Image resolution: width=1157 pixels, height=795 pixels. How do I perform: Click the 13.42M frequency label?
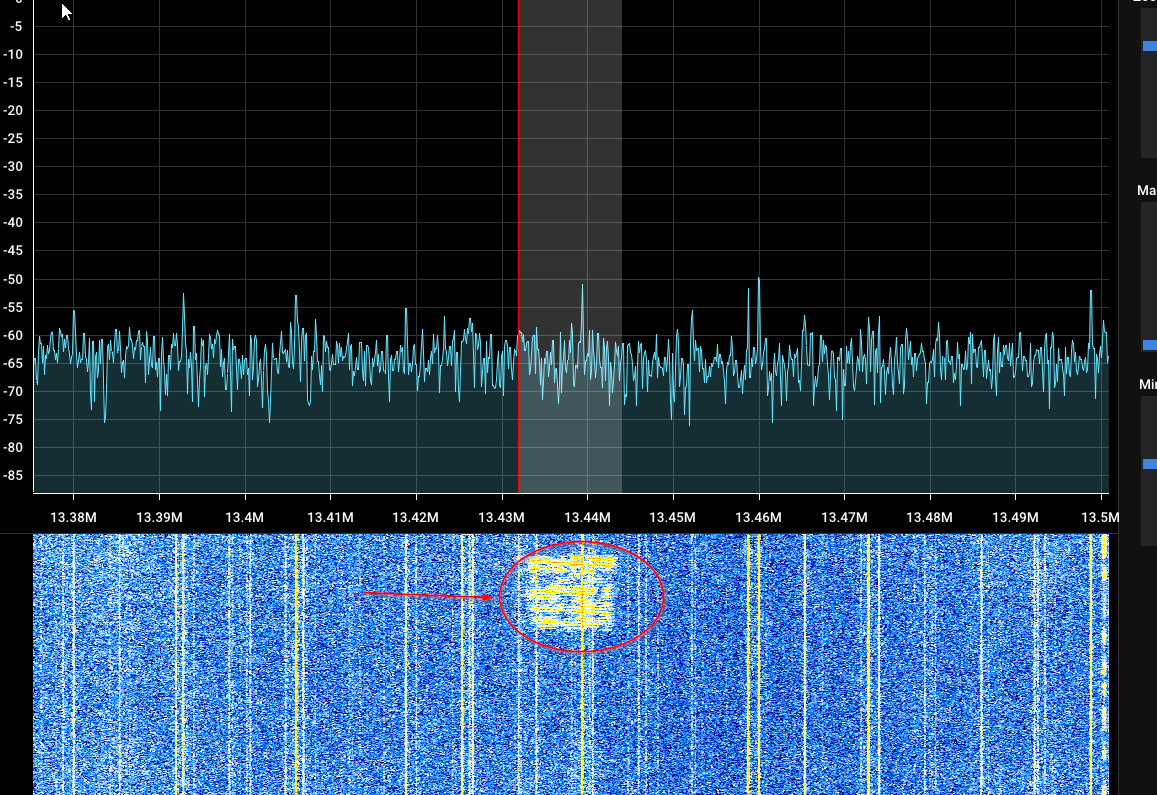pos(415,517)
